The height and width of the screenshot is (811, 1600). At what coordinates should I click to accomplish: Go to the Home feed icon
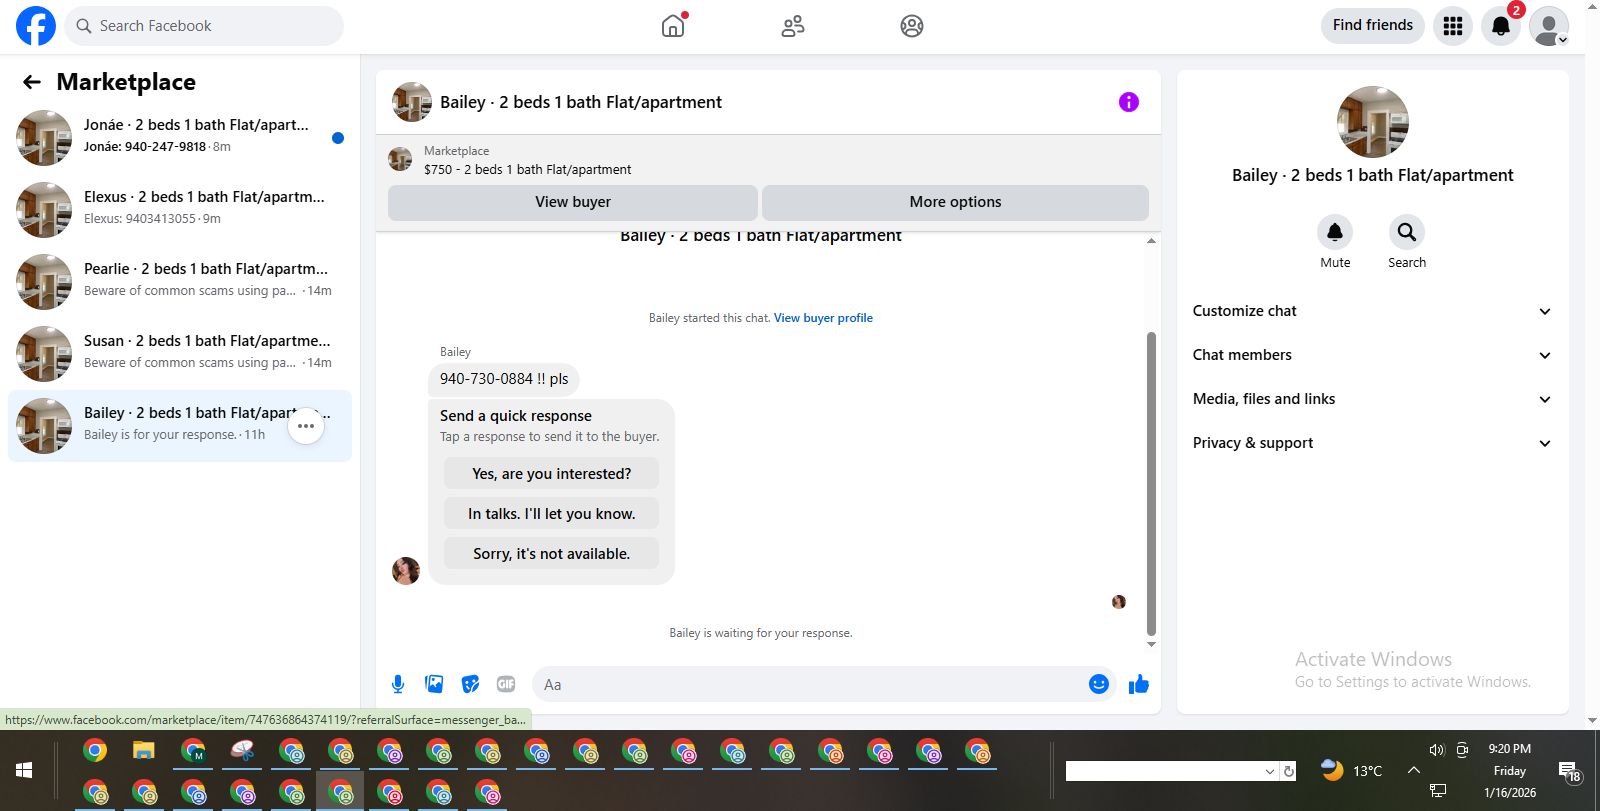674,26
